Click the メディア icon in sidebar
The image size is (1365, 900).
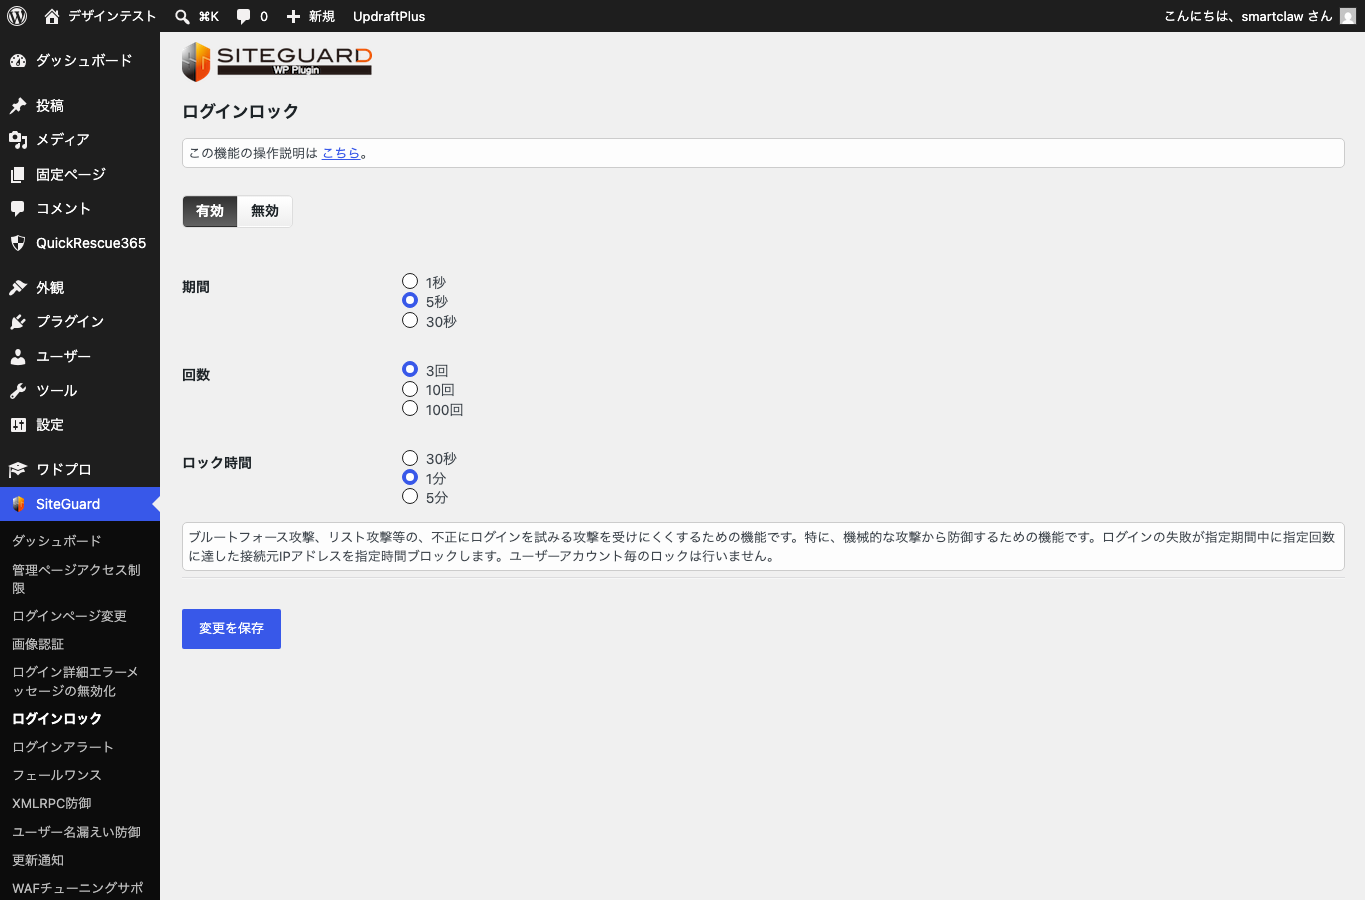(18, 139)
